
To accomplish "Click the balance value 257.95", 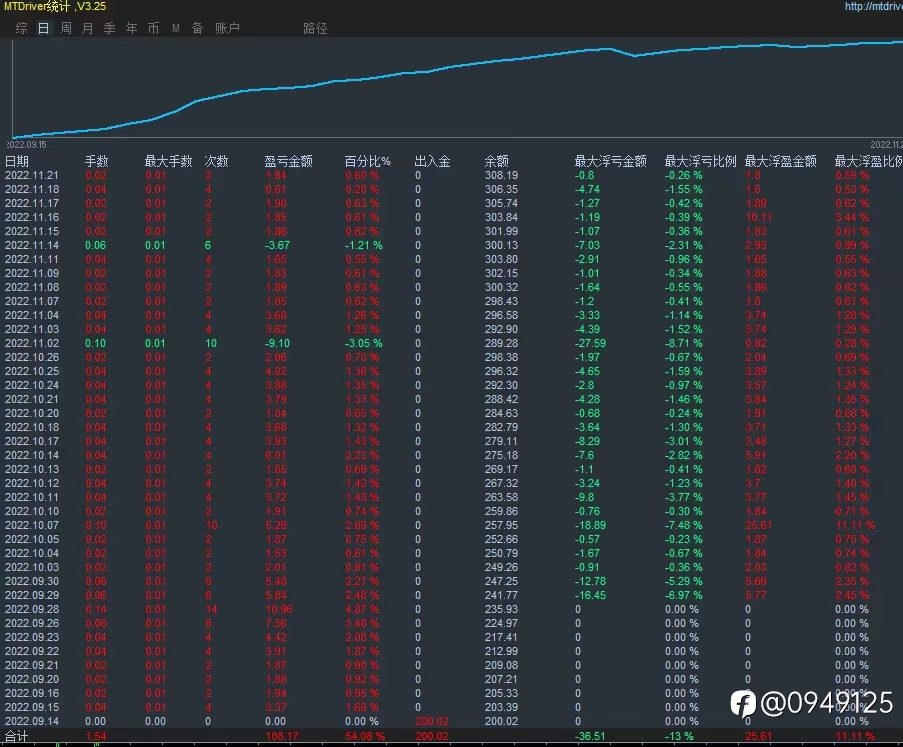I will point(501,525).
